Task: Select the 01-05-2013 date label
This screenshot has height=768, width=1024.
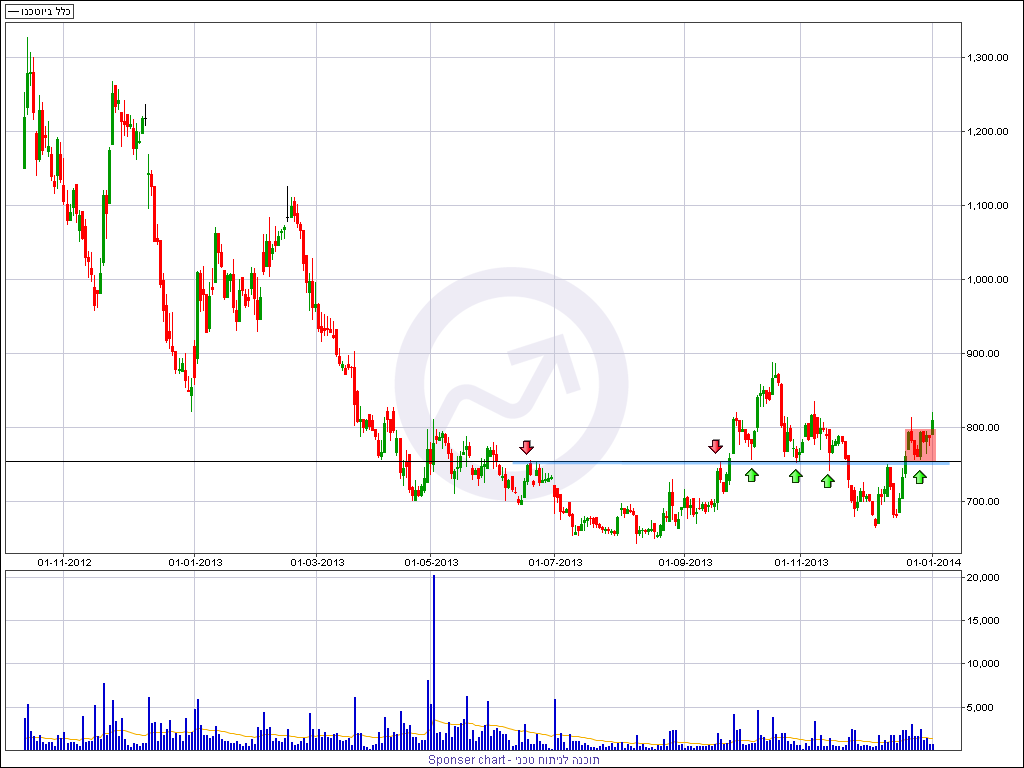Action: [431, 562]
